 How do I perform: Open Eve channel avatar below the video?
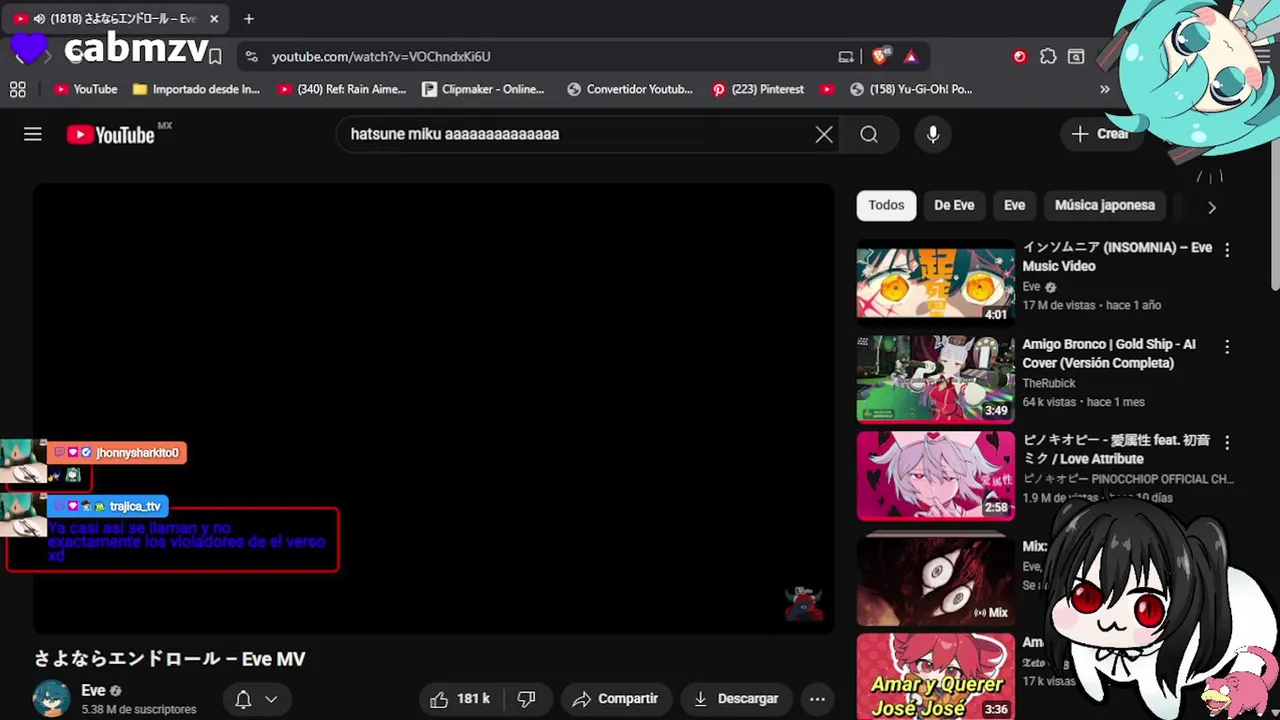pos(52,698)
